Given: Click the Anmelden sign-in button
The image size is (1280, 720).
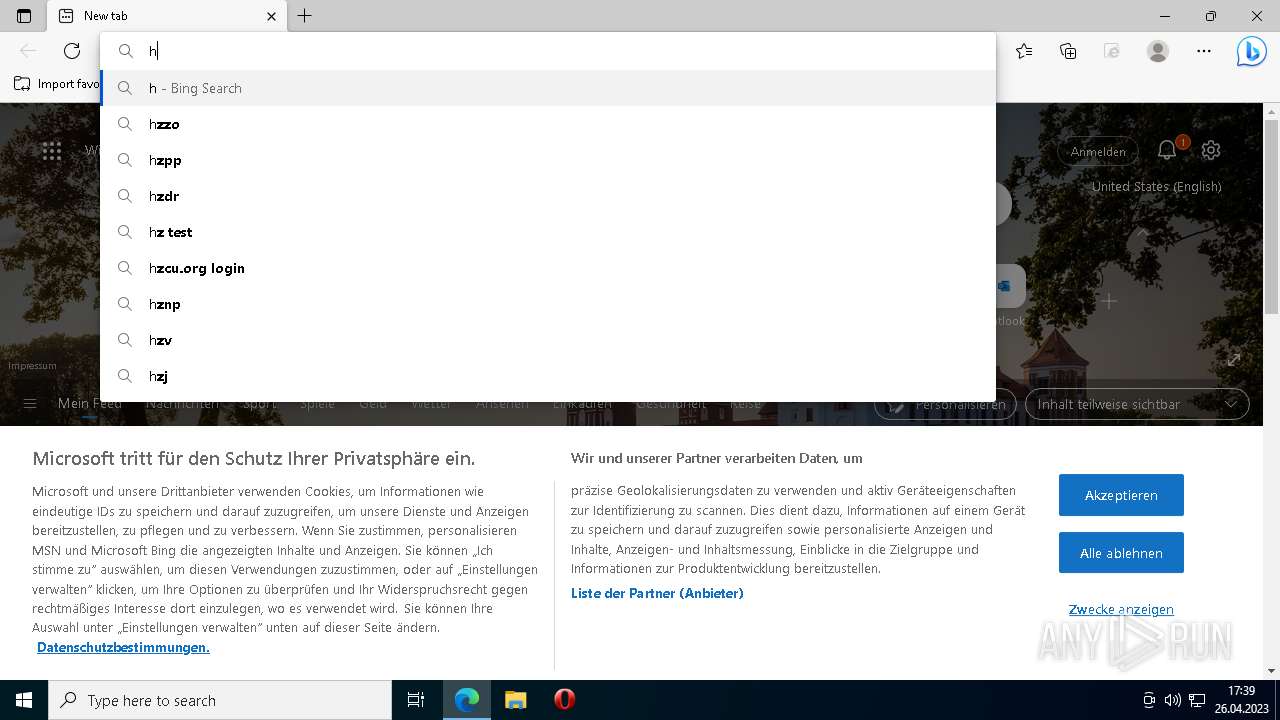Looking at the screenshot, I should (x=1098, y=152).
